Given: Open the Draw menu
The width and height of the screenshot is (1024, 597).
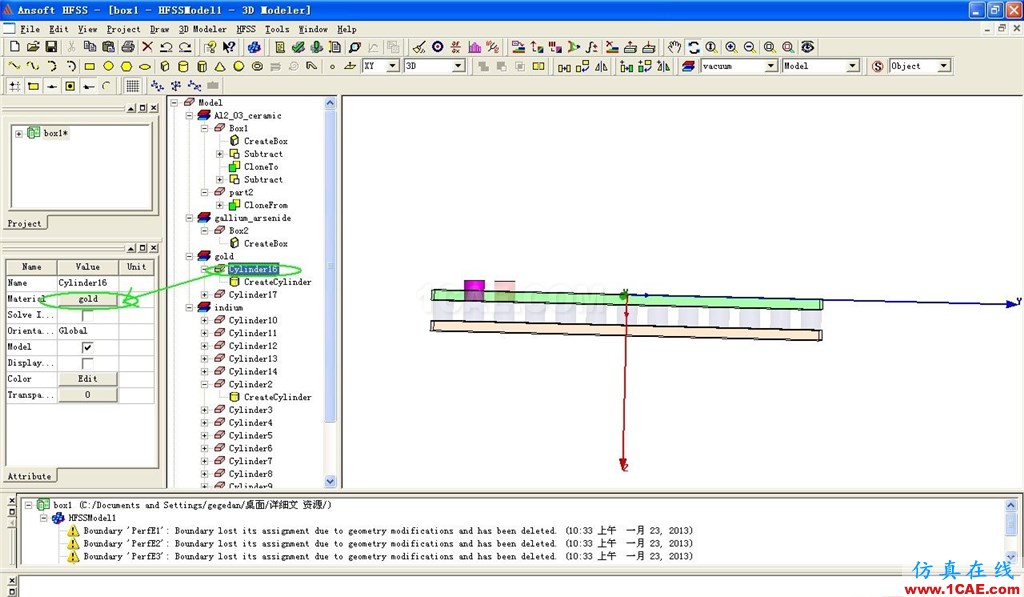Looking at the screenshot, I should 159,29.
